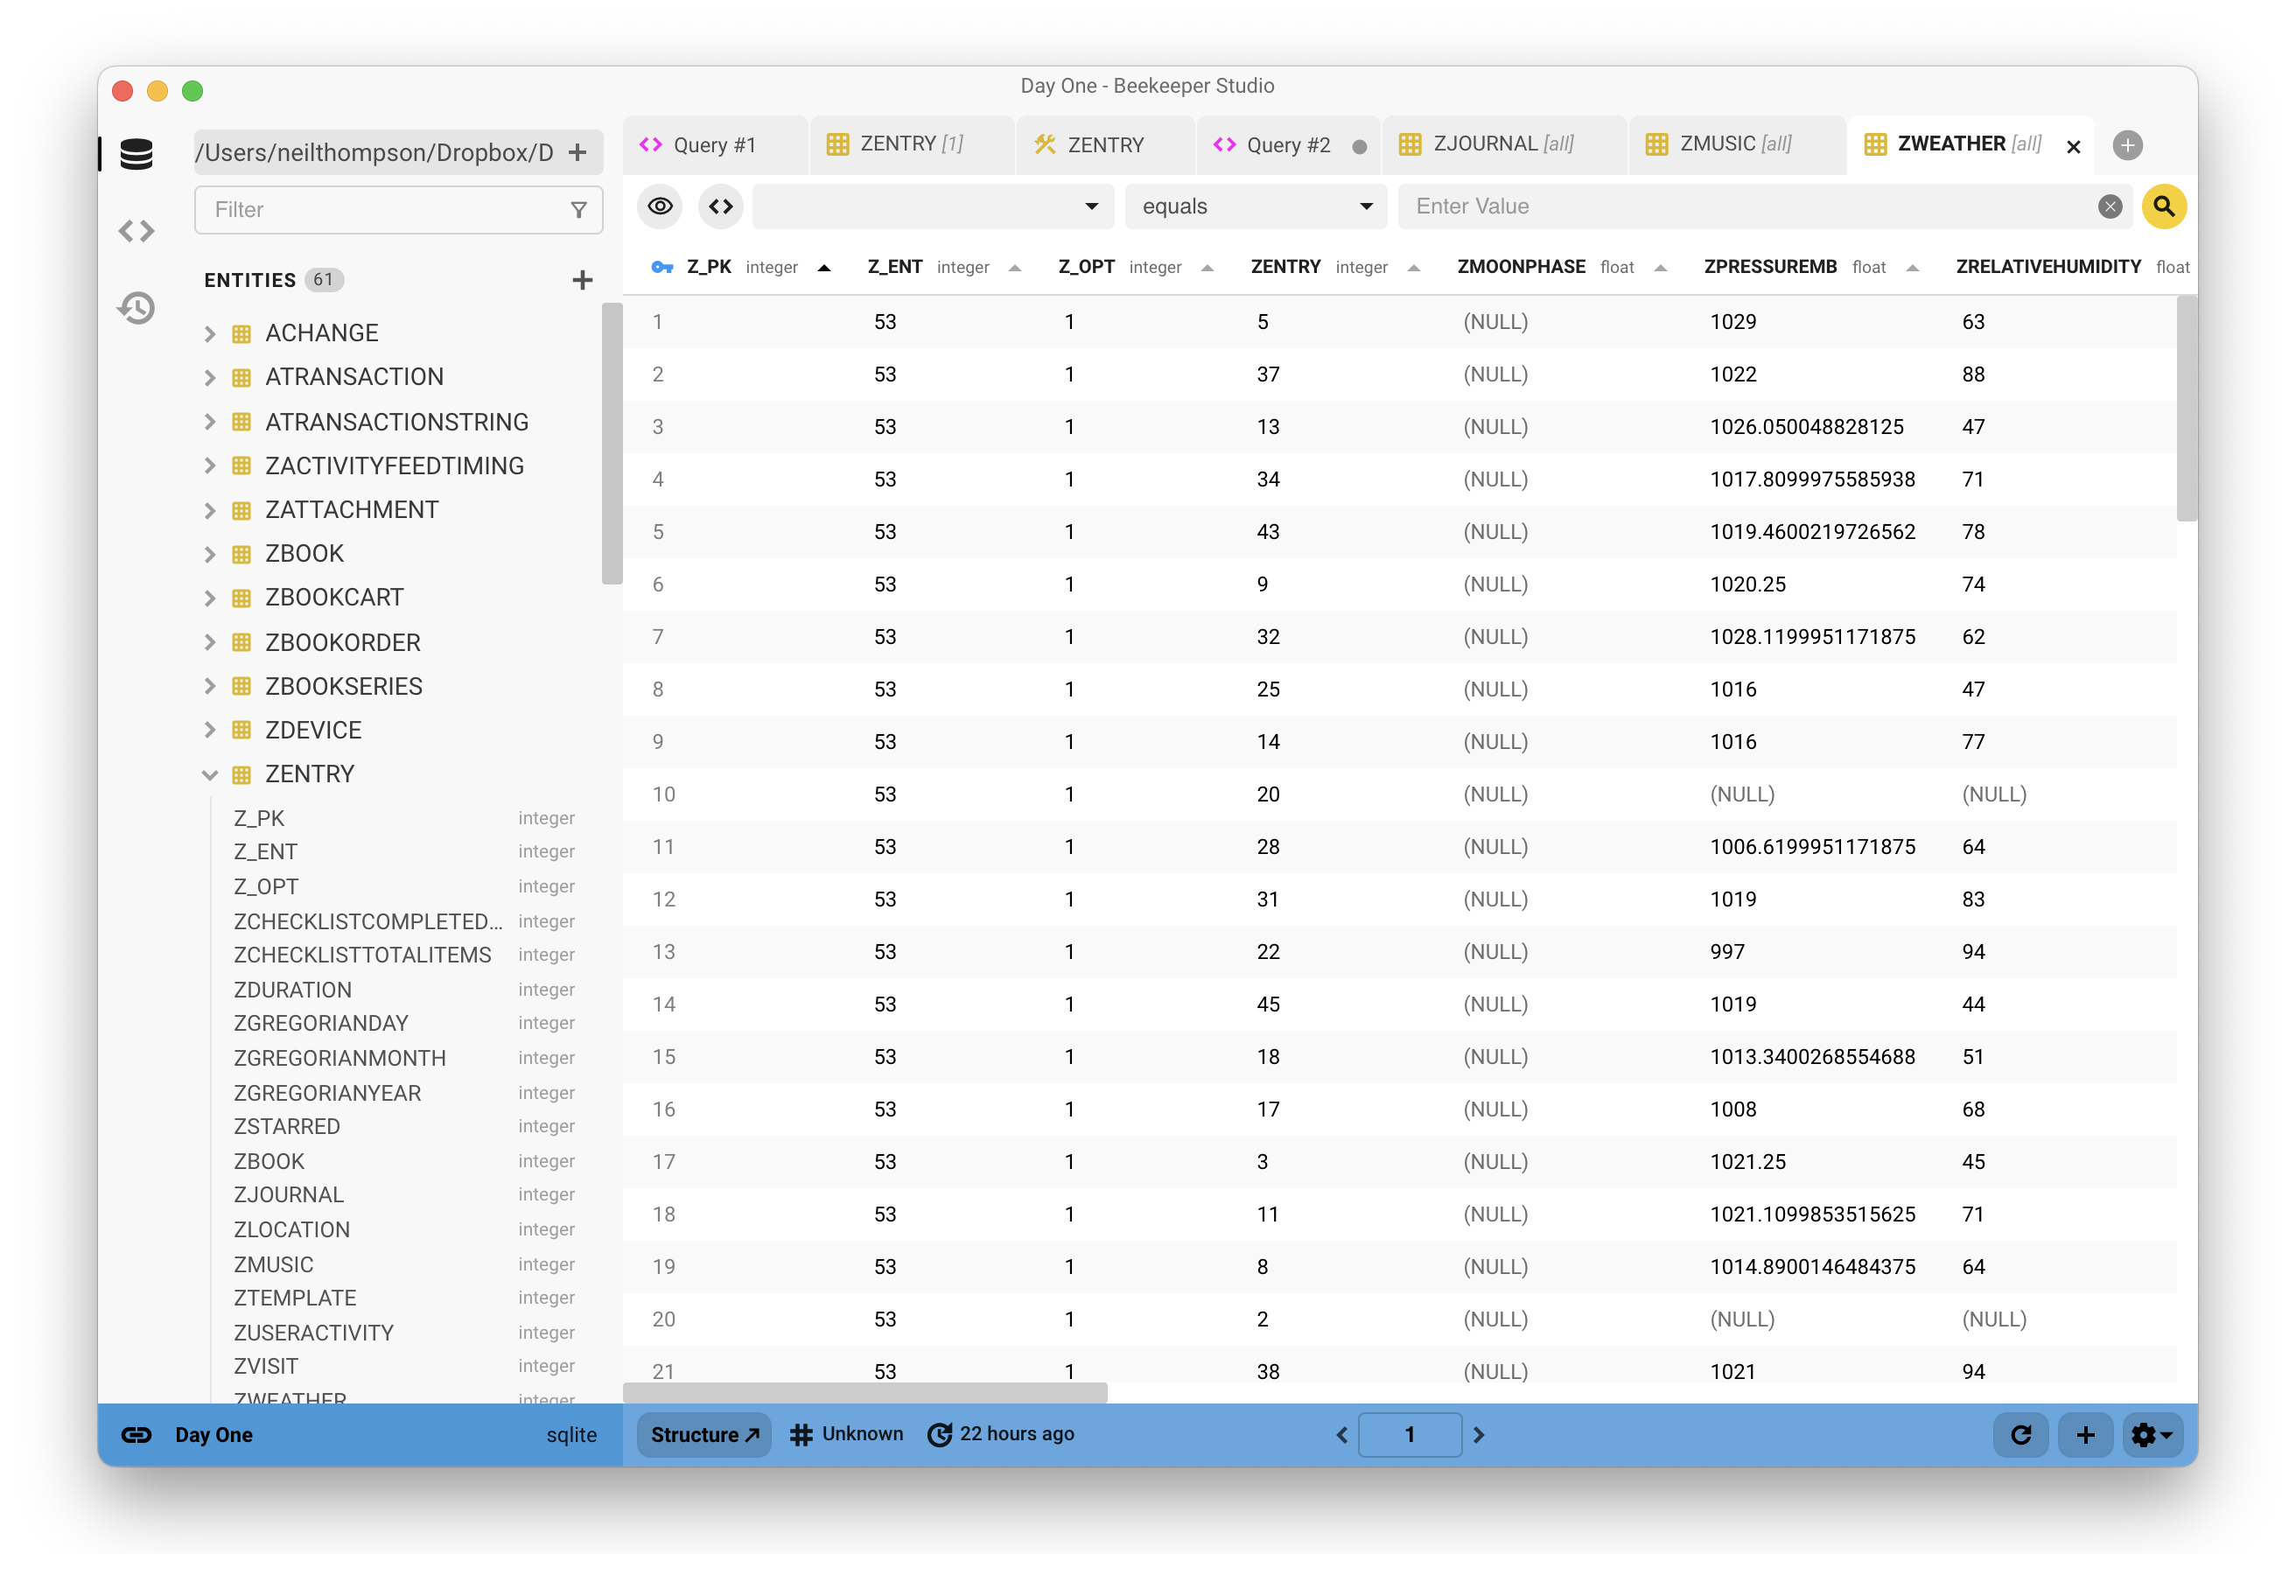Sort by Z_PK column arrow
This screenshot has width=2296, height=1596.
(x=824, y=268)
